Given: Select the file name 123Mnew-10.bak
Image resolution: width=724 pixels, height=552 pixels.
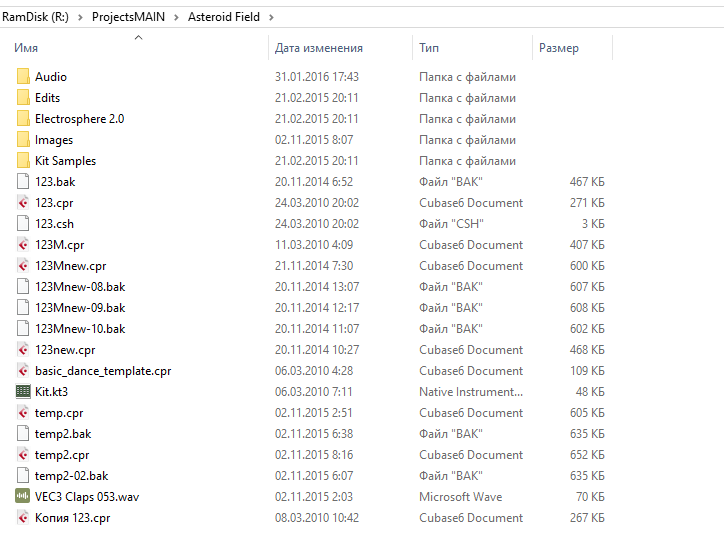Looking at the screenshot, I should point(80,329).
